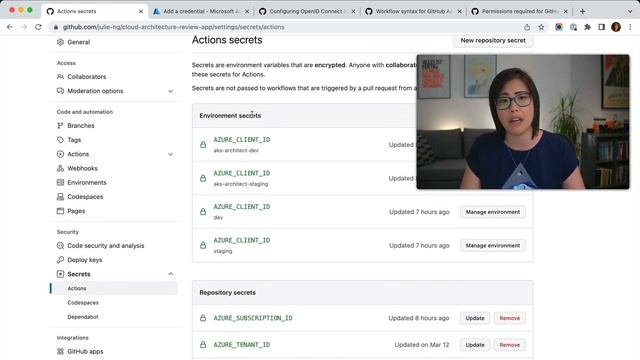The image size is (640, 360).
Task: Manage environment for staging AZURE_CLIENT_ID
Action: pyautogui.click(x=493, y=245)
